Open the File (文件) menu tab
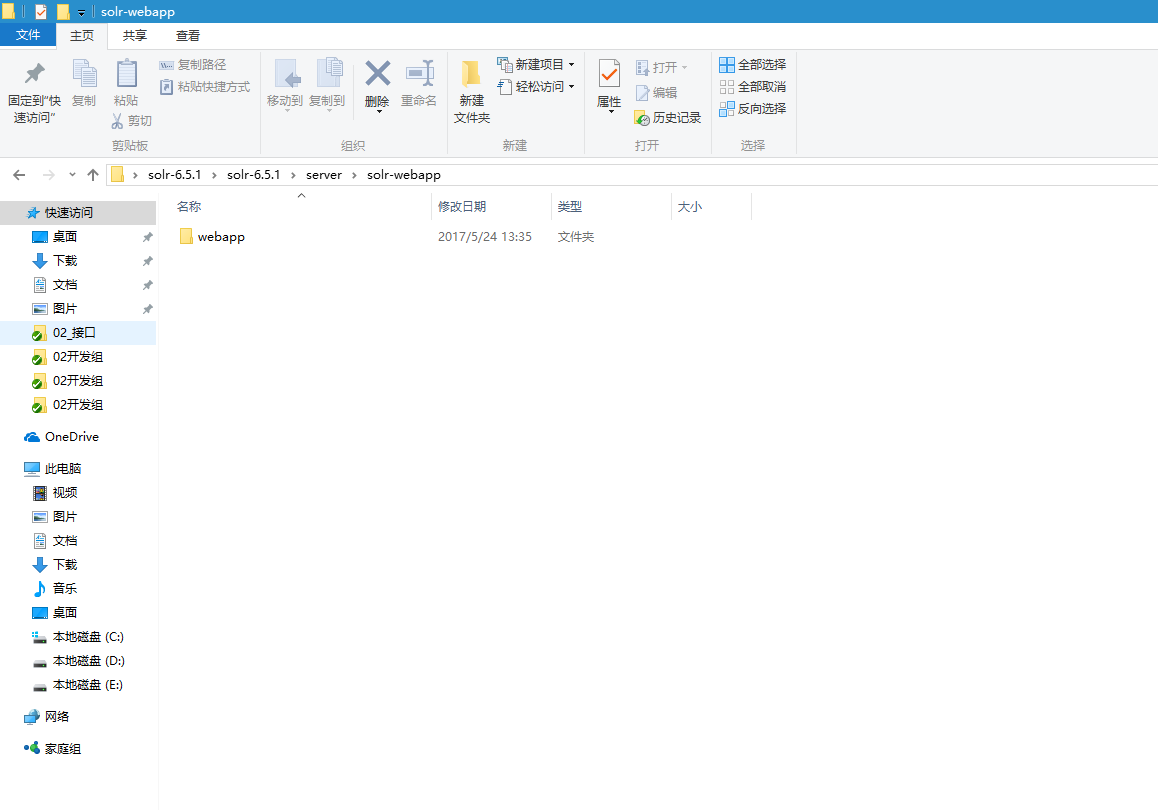1158x810 pixels. coord(28,35)
